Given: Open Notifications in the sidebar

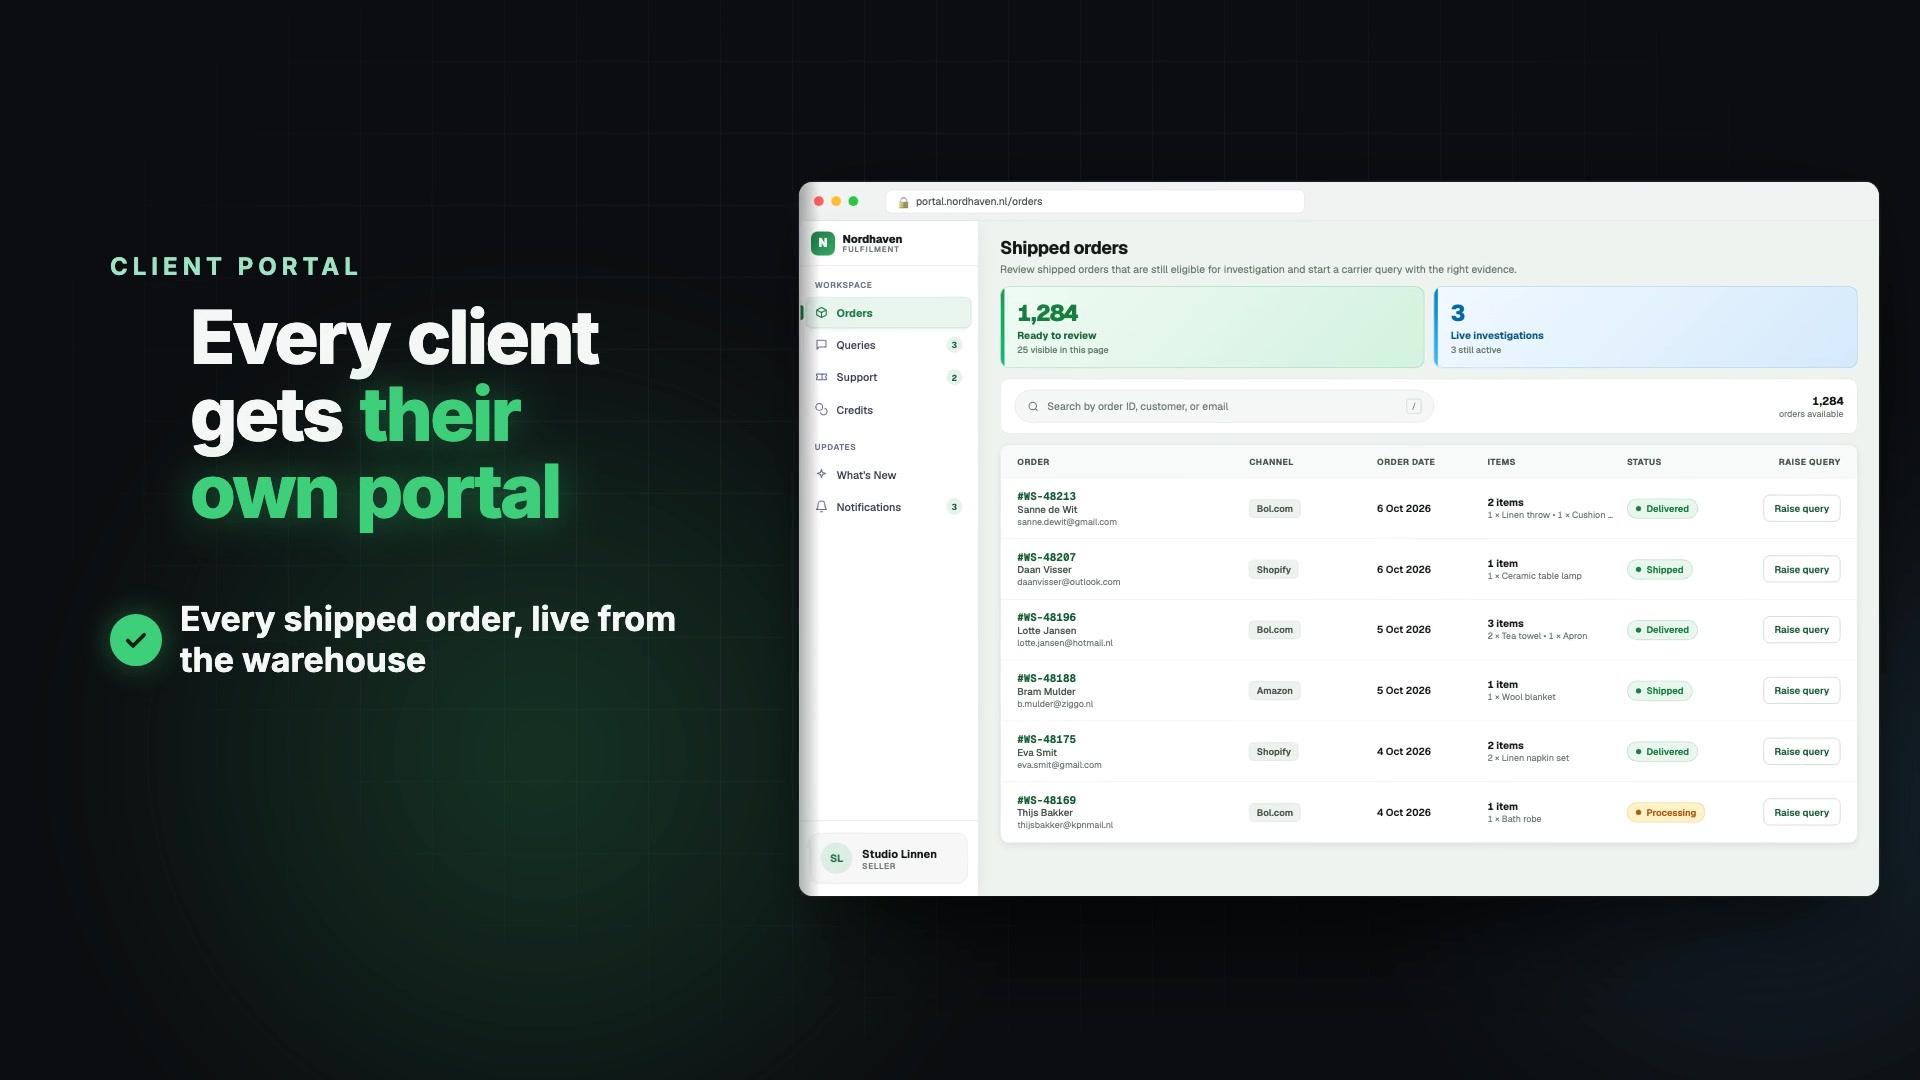Looking at the screenshot, I should [x=888, y=507].
